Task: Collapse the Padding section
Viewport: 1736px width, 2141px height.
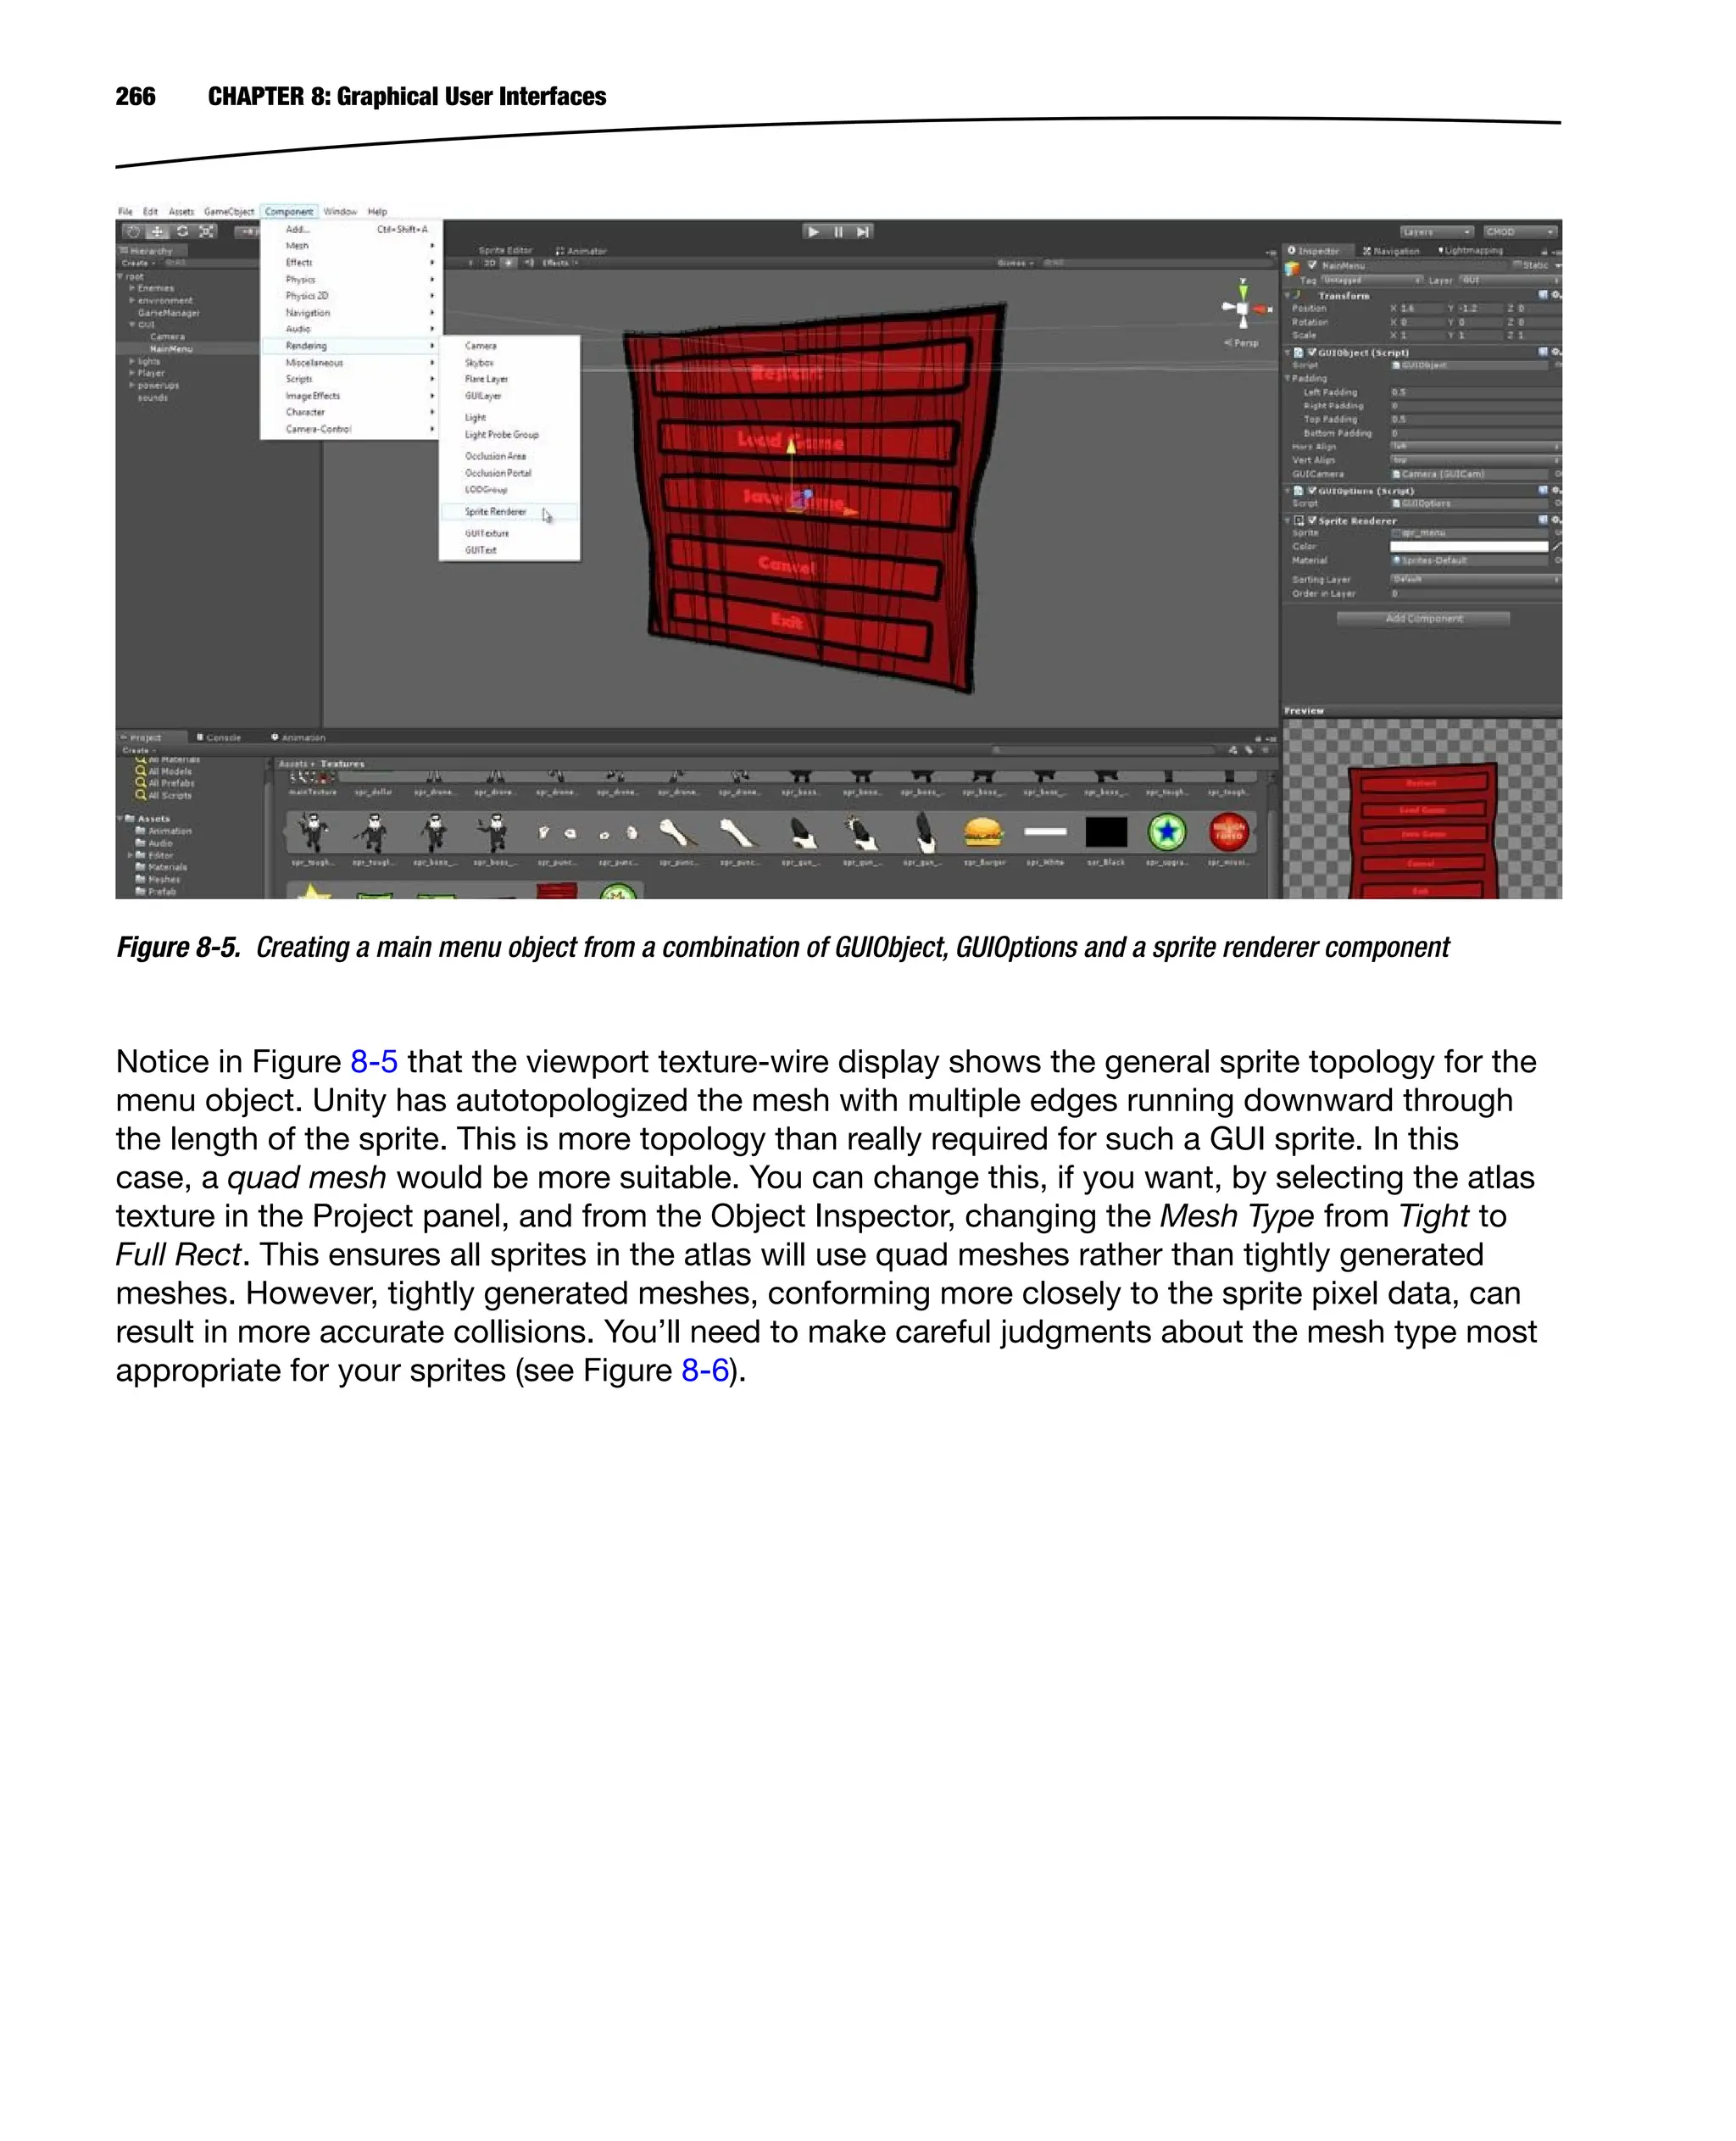Action: pyautogui.click(x=1288, y=378)
